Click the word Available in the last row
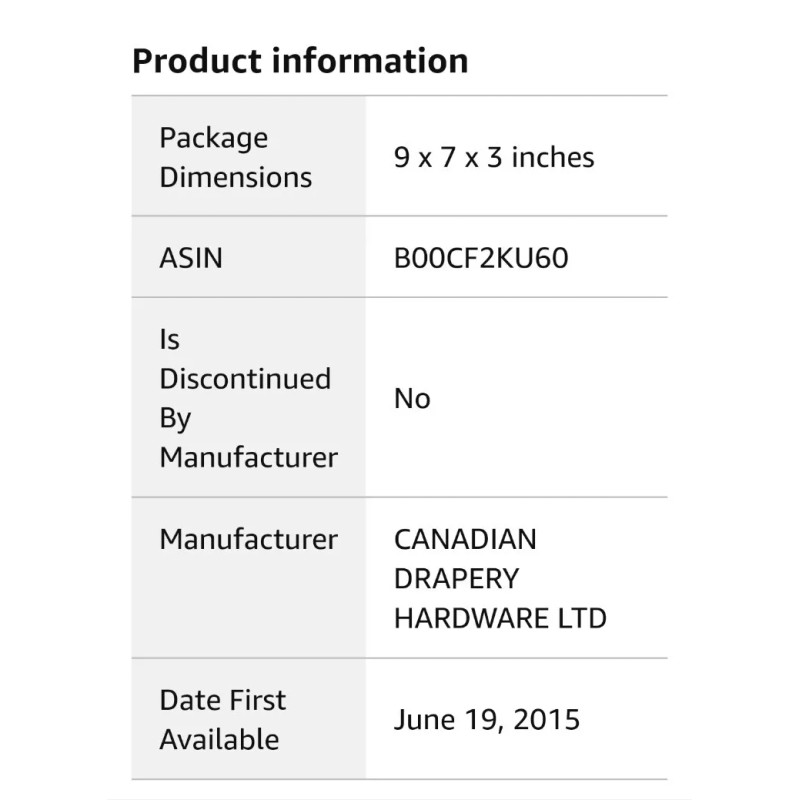Viewport: 800px width, 800px height. [219, 739]
